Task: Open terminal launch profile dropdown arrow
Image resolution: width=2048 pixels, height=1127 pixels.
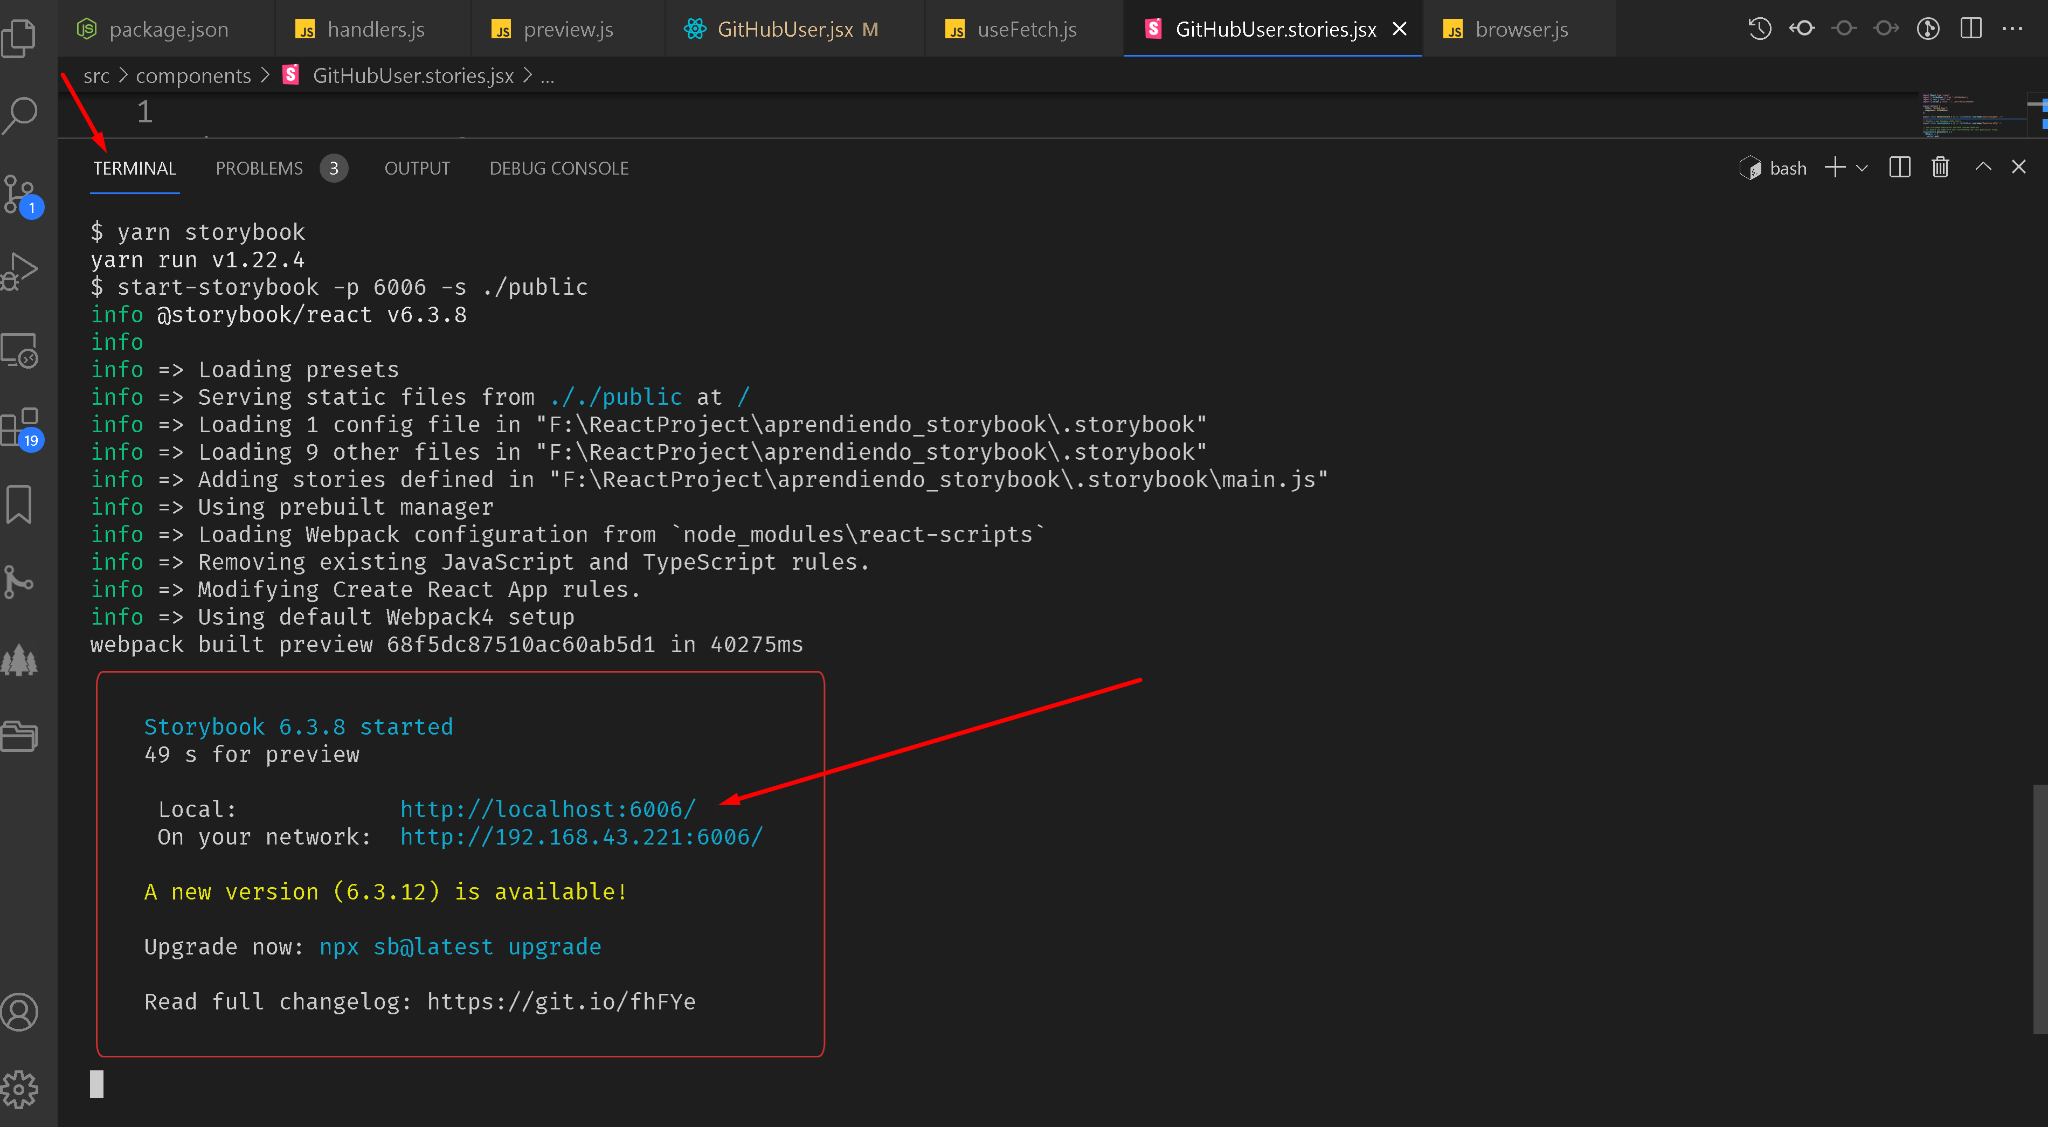Action: click(x=1862, y=168)
